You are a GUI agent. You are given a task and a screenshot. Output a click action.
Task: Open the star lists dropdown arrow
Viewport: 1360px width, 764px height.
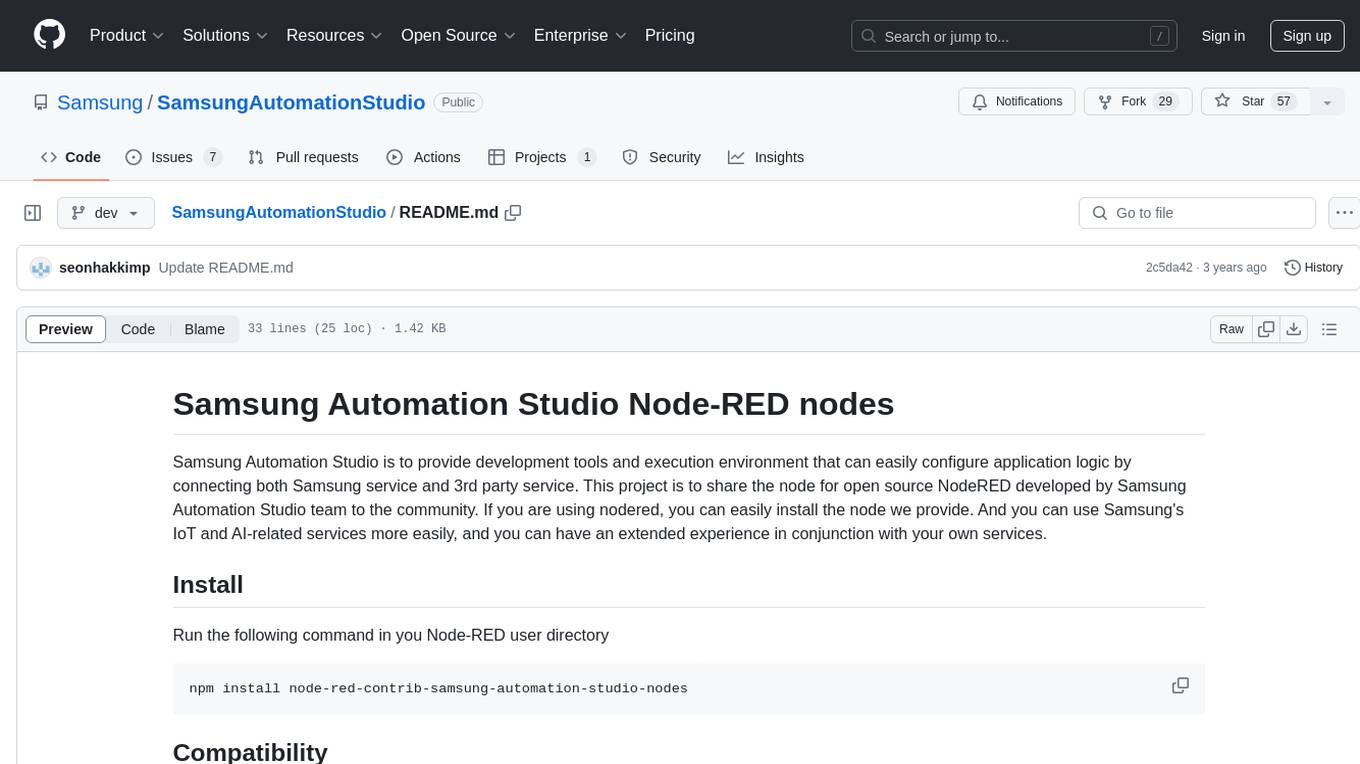(1327, 102)
